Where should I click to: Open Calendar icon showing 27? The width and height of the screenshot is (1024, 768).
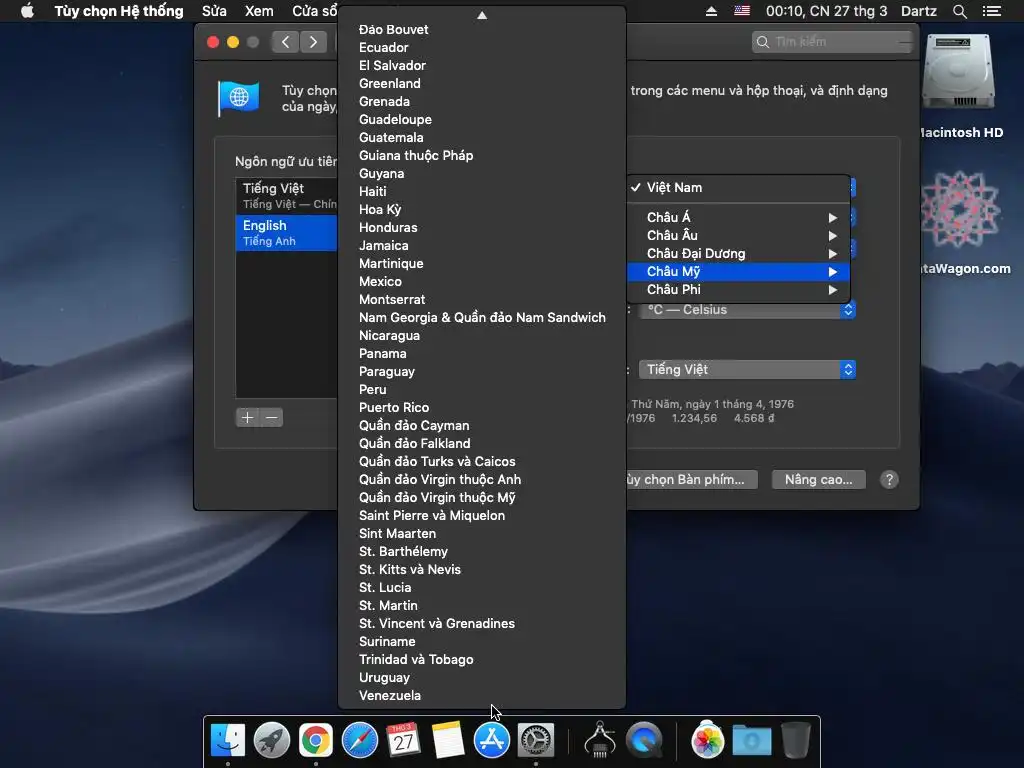click(404, 741)
